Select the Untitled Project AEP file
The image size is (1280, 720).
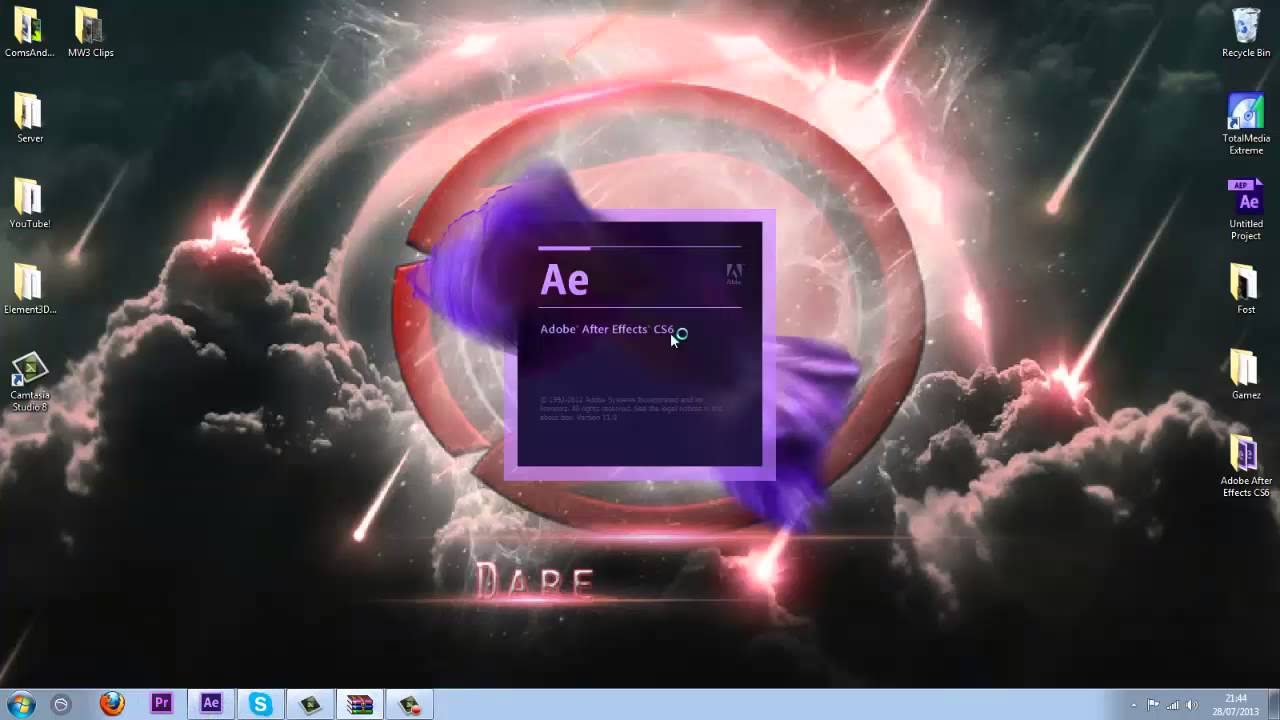click(x=1246, y=210)
